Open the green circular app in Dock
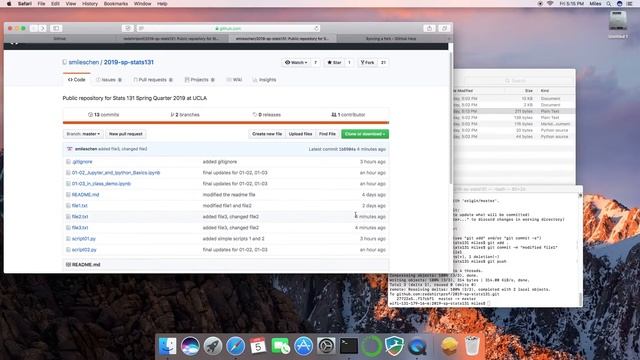The height and width of the screenshot is (360, 640). point(371,346)
